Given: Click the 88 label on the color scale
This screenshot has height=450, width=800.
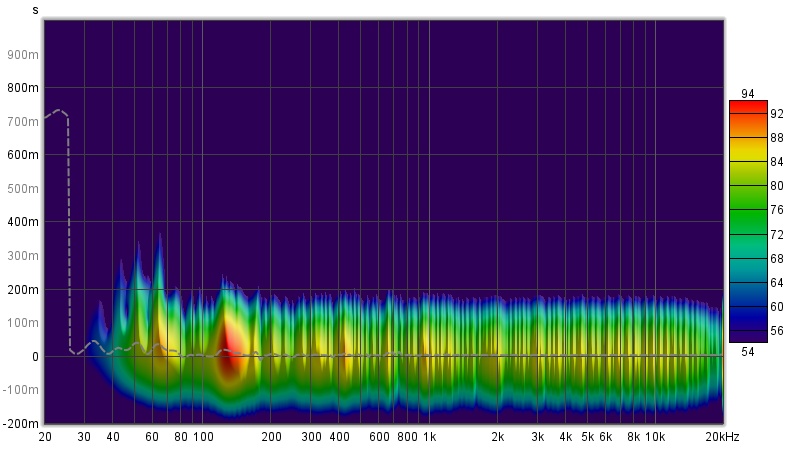Looking at the screenshot, I should coord(776,138).
